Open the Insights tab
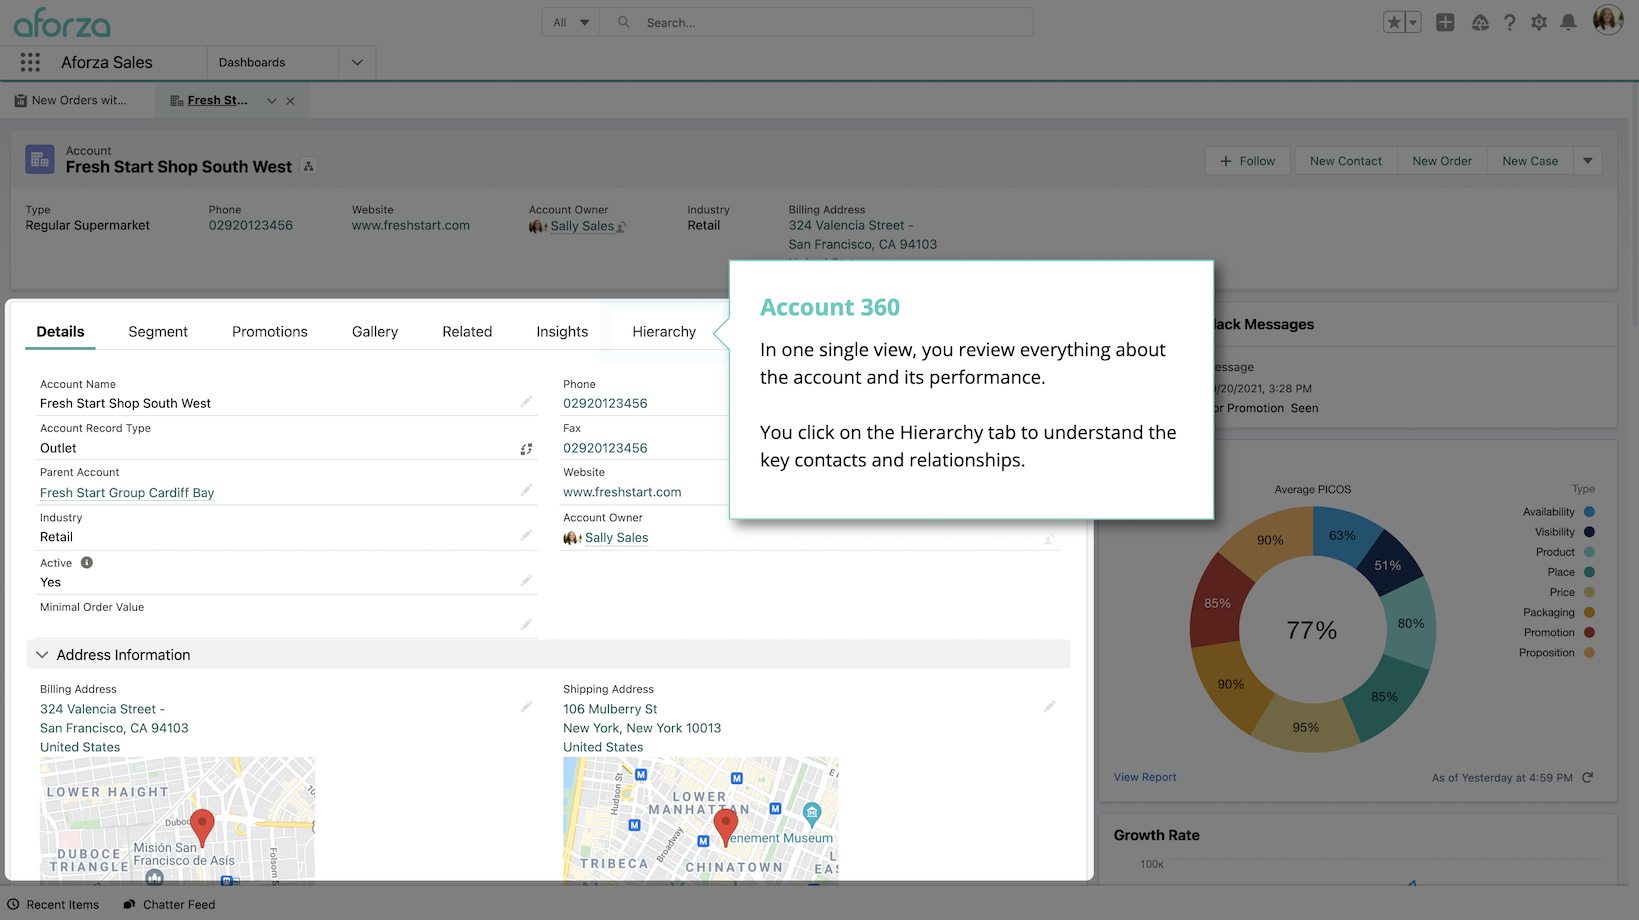Screen dimensions: 1639x920 click(562, 332)
